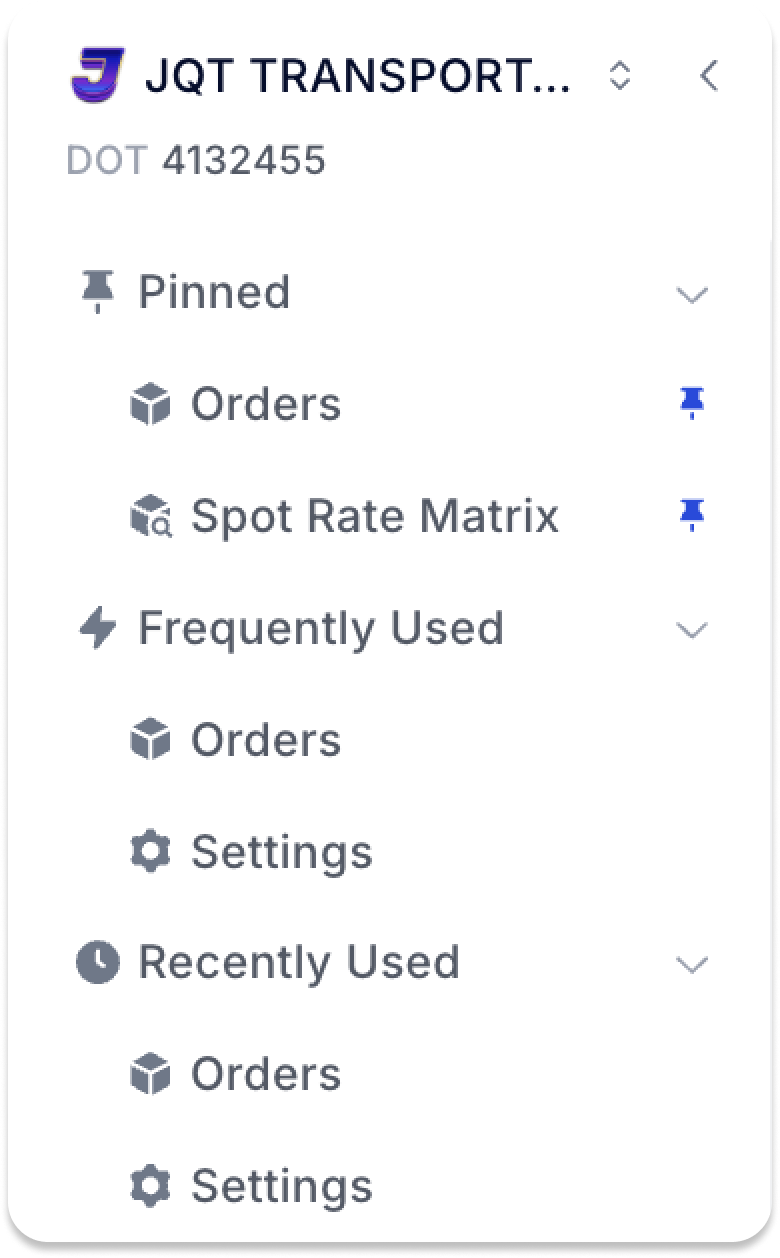Click the lightning bolt Frequently Used icon
This screenshot has height=1258, width=780.
click(97, 629)
